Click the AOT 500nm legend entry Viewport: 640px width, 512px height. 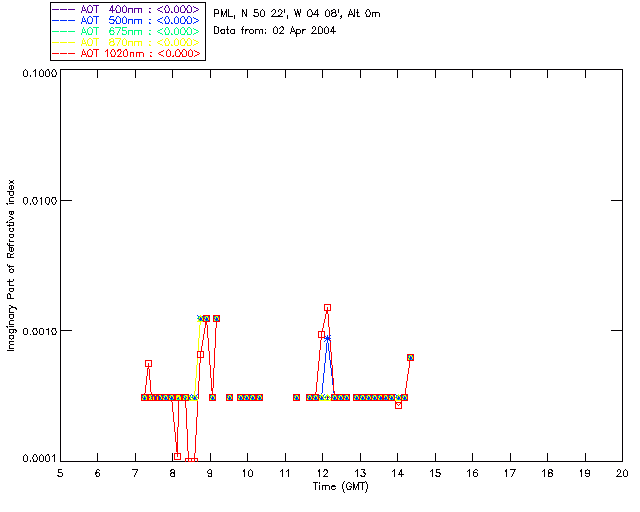click(x=127, y=20)
